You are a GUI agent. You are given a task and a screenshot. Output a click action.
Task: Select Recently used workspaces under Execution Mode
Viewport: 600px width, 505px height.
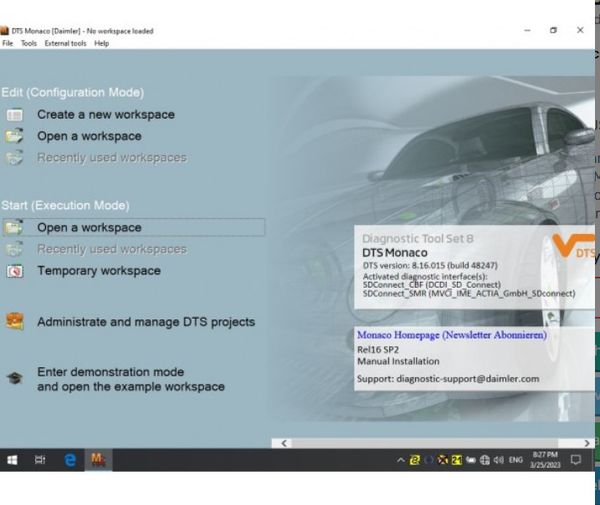(x=112, y=249)
